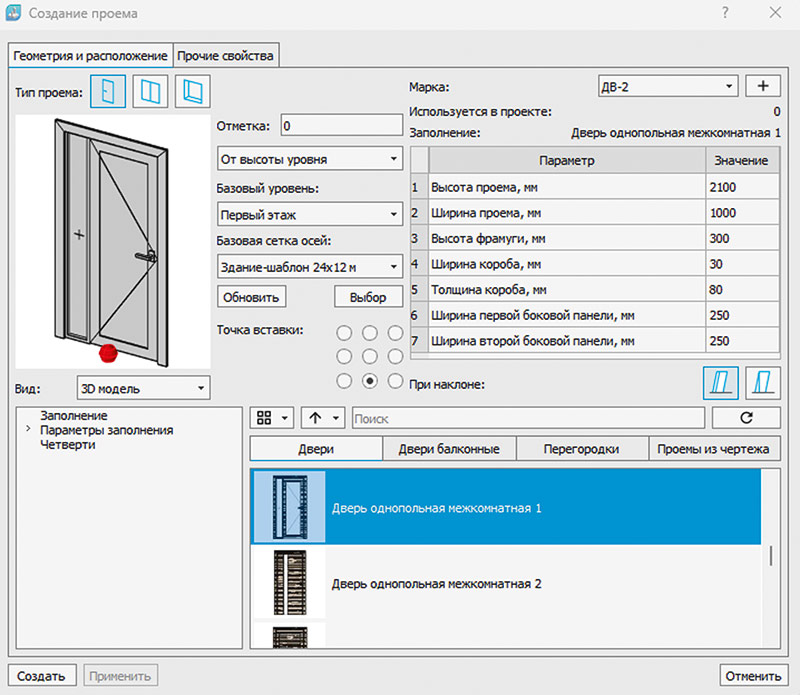Switch to Прочие свойства tab
Image resolution: width=800 pixels, height=695 pixels.
point(225,56)
